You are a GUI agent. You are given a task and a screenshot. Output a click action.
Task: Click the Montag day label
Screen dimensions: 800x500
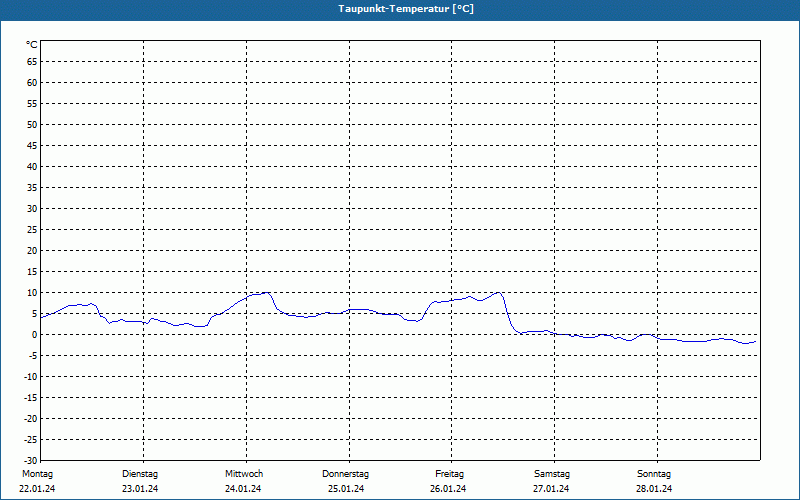coord(37,474)
